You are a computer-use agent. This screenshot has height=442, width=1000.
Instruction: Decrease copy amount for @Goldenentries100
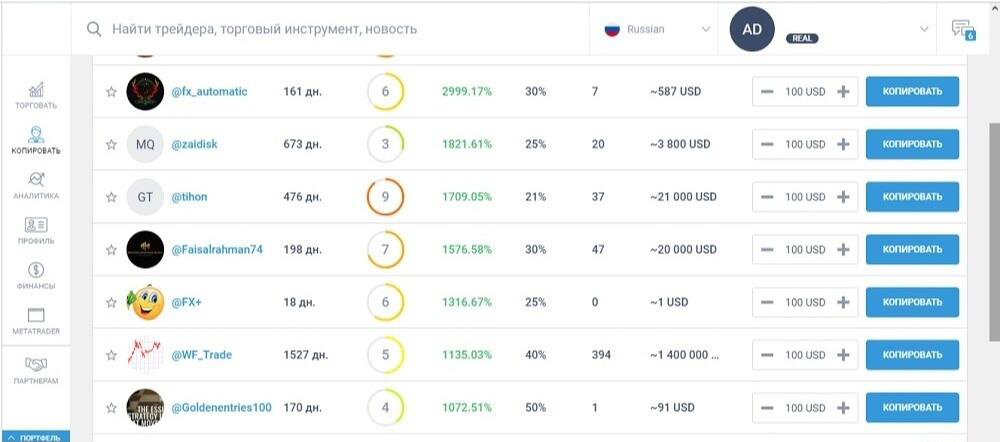[x=767, y=408]
